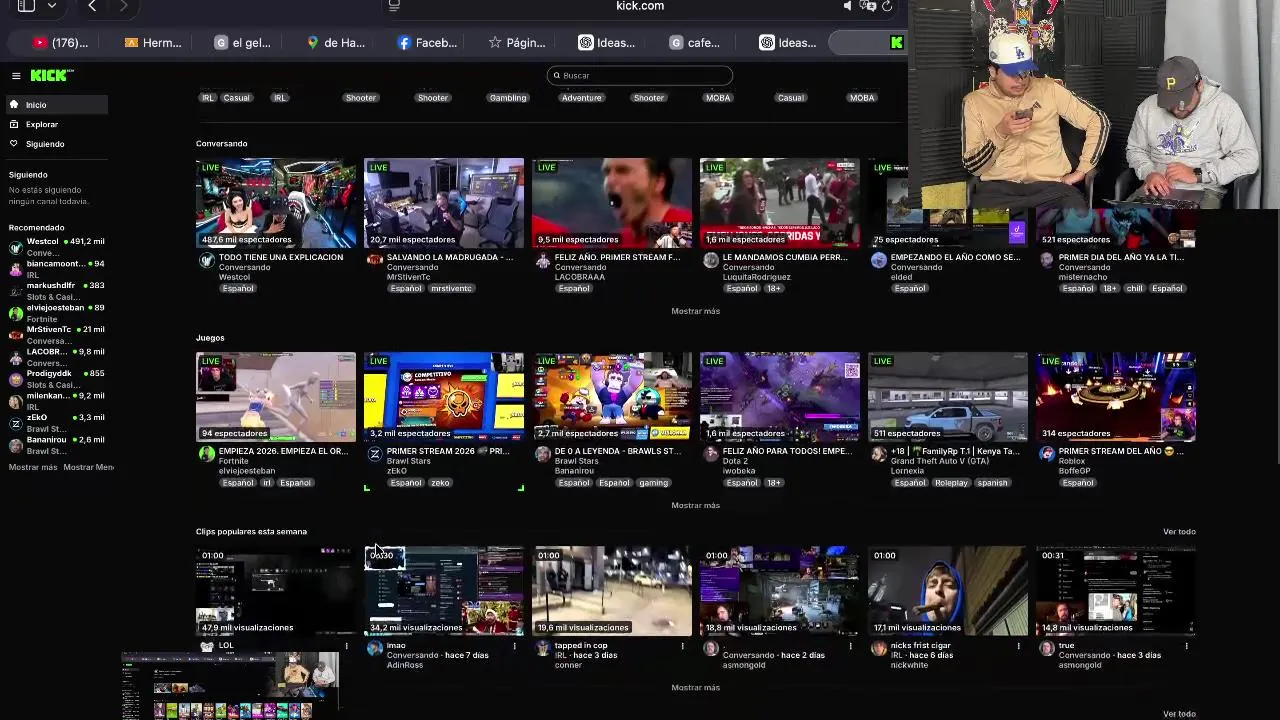The image size is (1280, 720).
Task: Expand sidebar list with Mostrar más
Action: coord(33,467)
